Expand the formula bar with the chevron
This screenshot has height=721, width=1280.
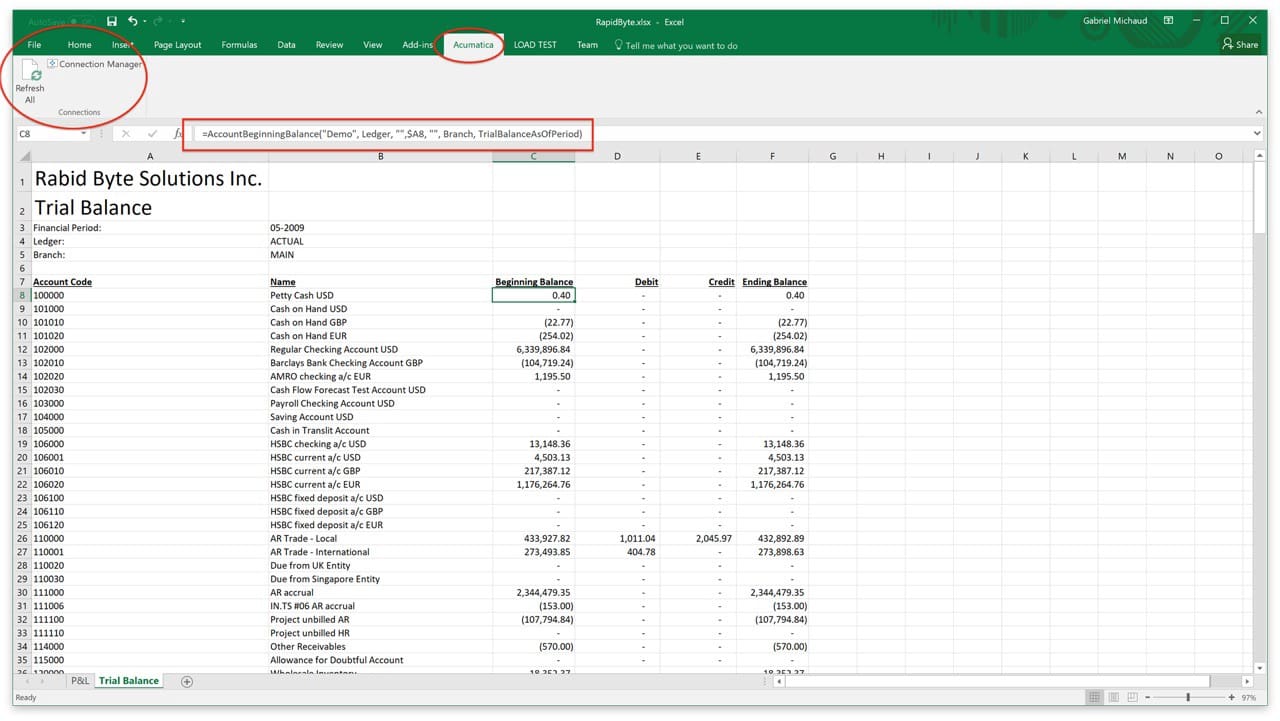tap(1257, 133)
